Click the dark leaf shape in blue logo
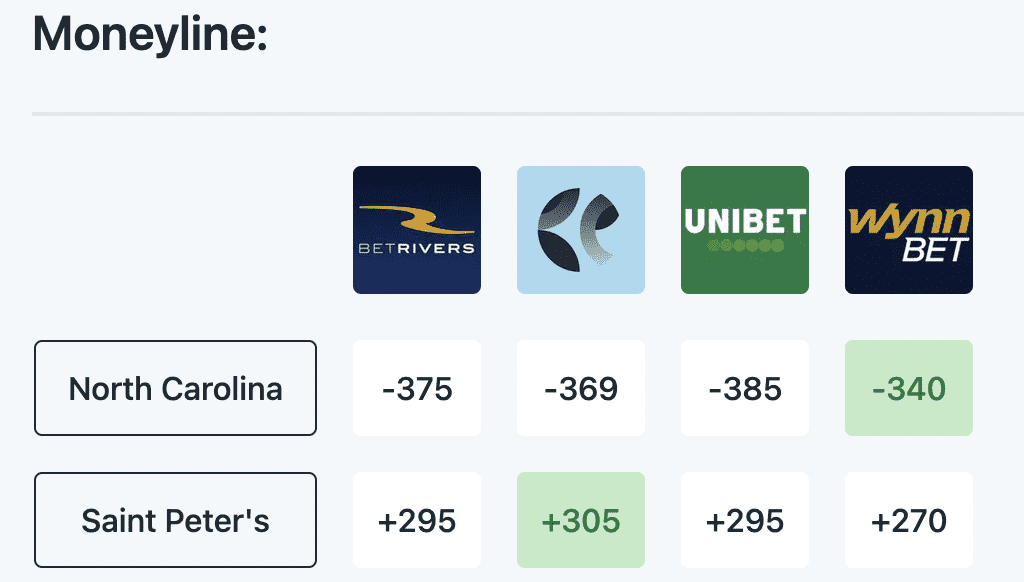The height and width of the screenshot is (582, 1024). (x=557, y=229)
